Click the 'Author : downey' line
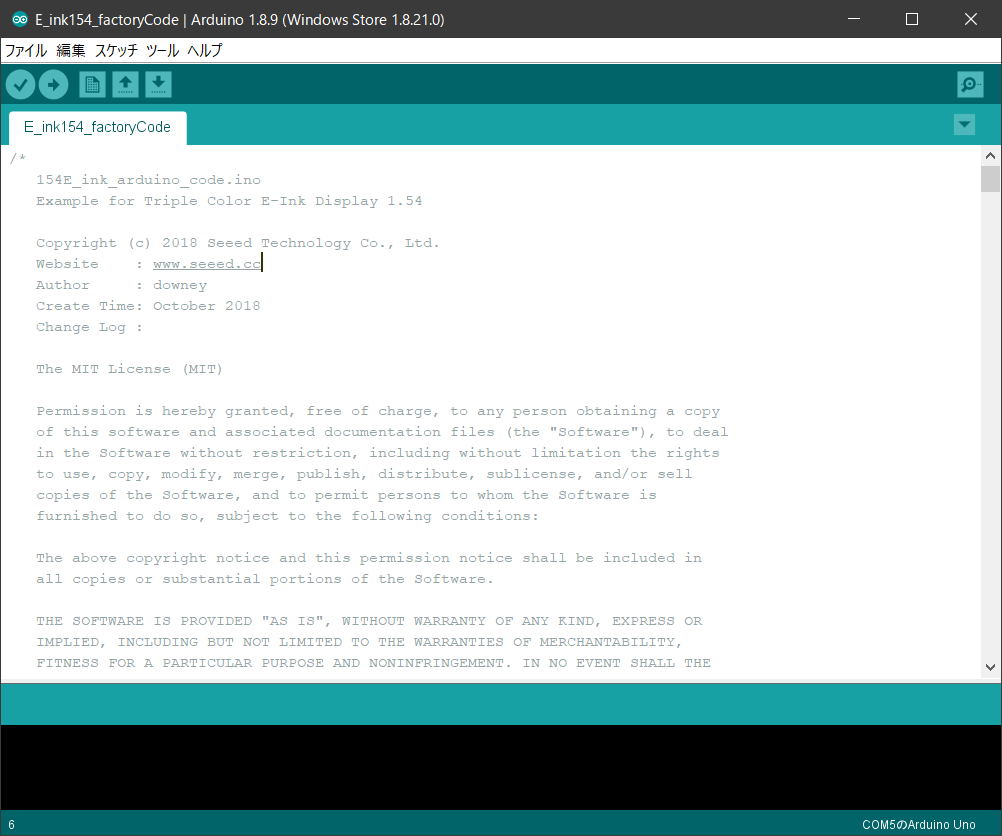The height and width of the screenshot is (836, 1002). tap(121, 285)
